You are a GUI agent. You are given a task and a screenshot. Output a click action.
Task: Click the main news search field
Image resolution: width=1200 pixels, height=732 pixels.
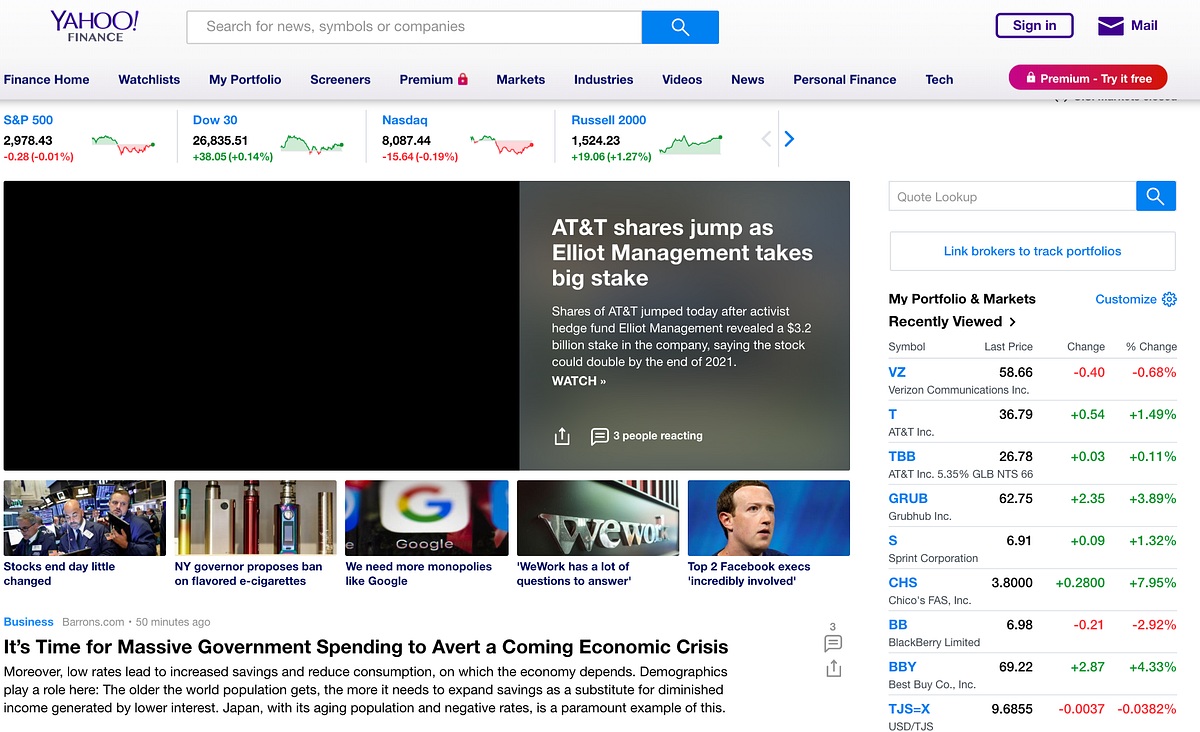(414, 27)
